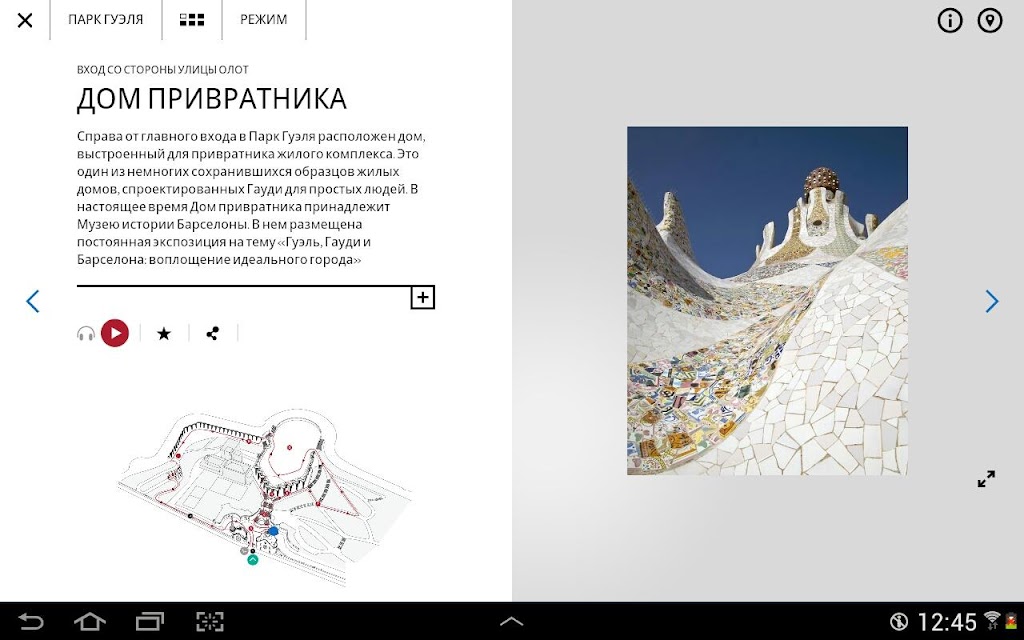
Task: Open the РЕЖИМ menu
Action: coord(264,20)
